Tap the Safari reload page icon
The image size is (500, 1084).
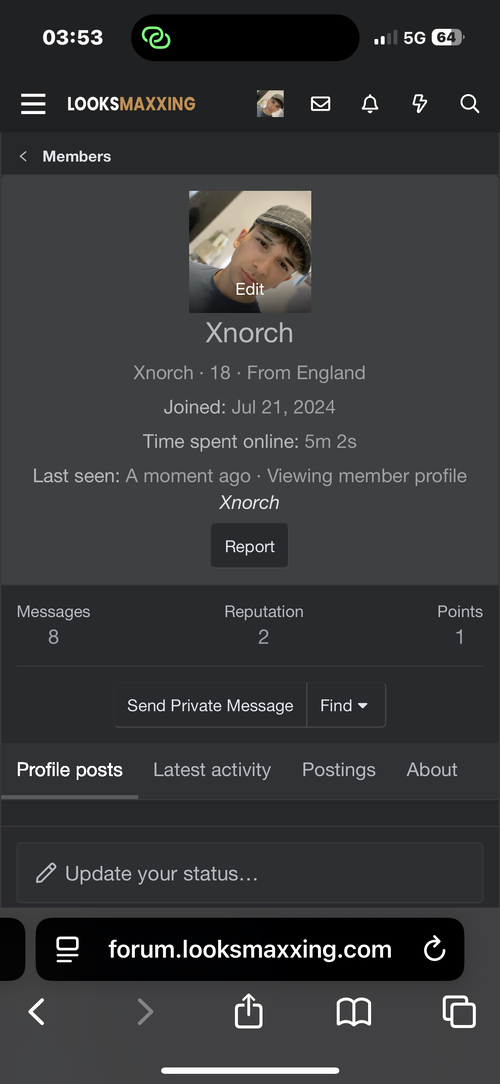[434, 950]
